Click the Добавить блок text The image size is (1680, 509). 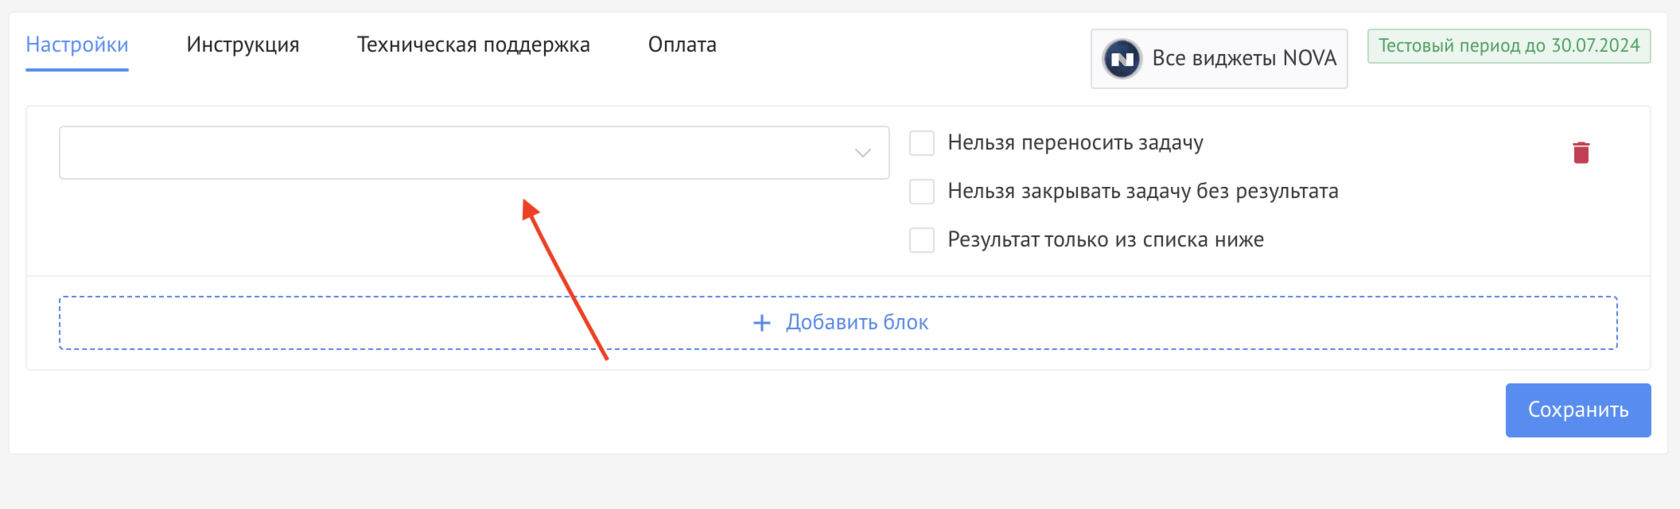pos(857,323)
